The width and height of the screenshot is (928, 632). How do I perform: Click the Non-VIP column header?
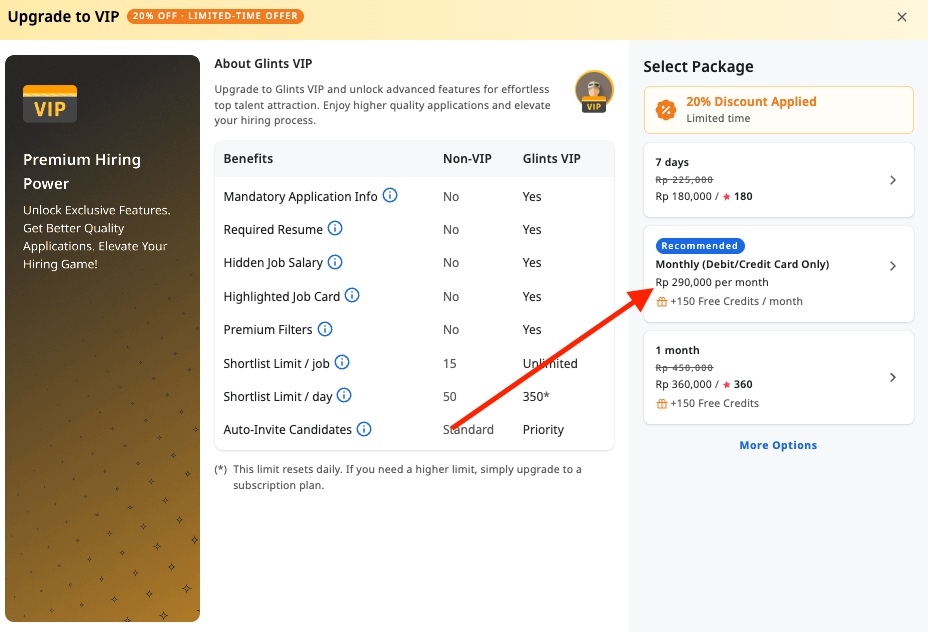tap(467, 159)
